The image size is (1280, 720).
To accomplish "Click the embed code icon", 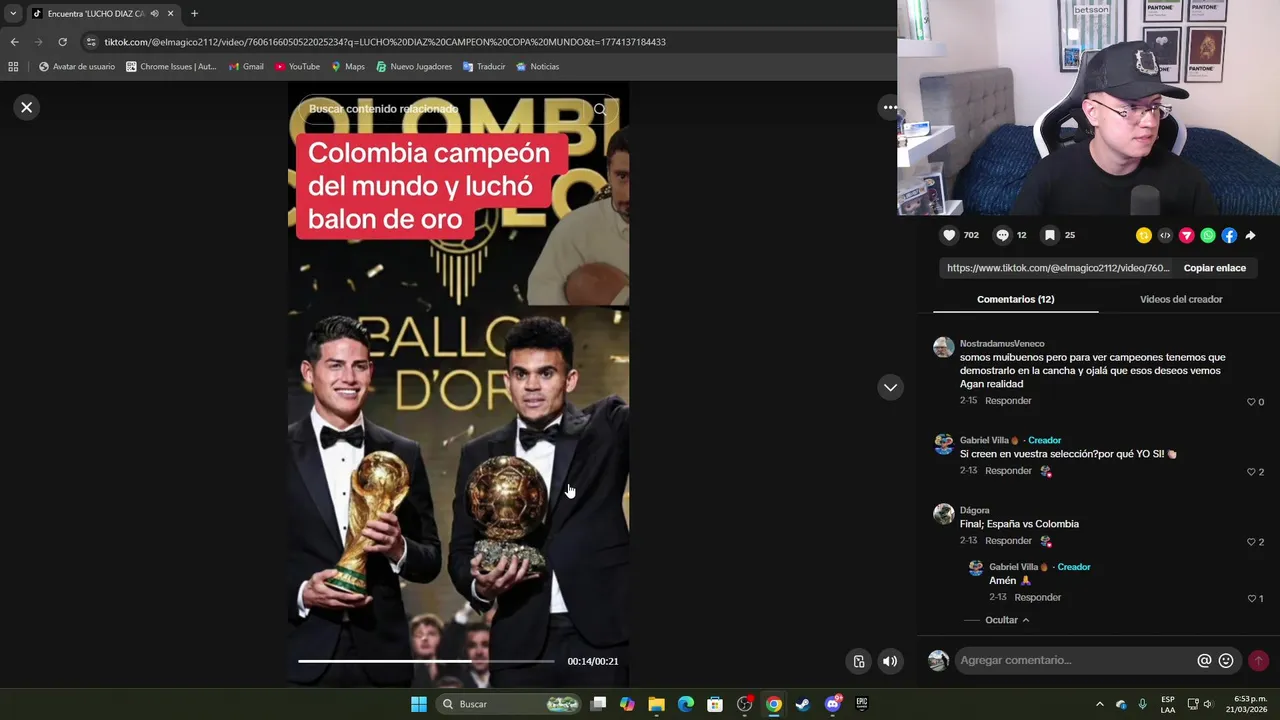I will point(1165,236).
